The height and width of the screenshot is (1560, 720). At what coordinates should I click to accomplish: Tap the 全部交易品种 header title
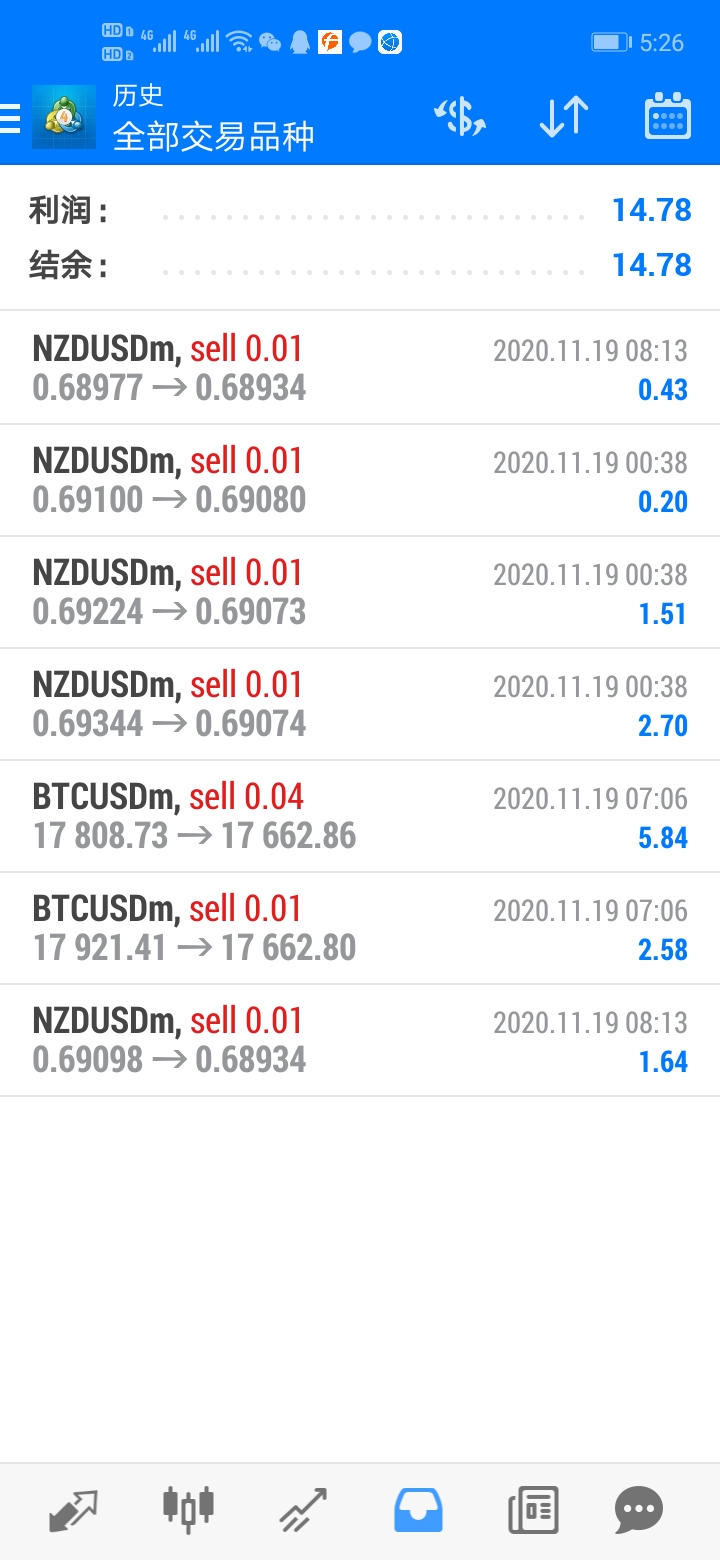213,136
